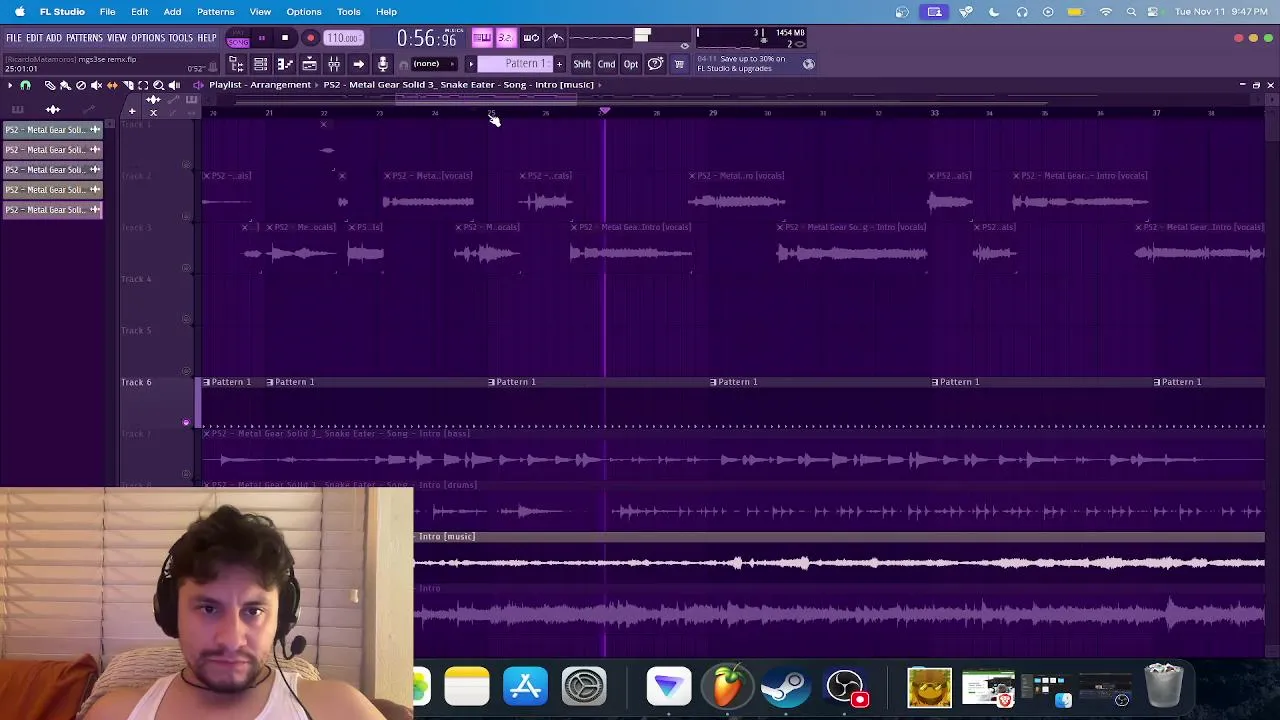Select the Mute tool in playlist

pyautogui.click(x=96, y=85)
